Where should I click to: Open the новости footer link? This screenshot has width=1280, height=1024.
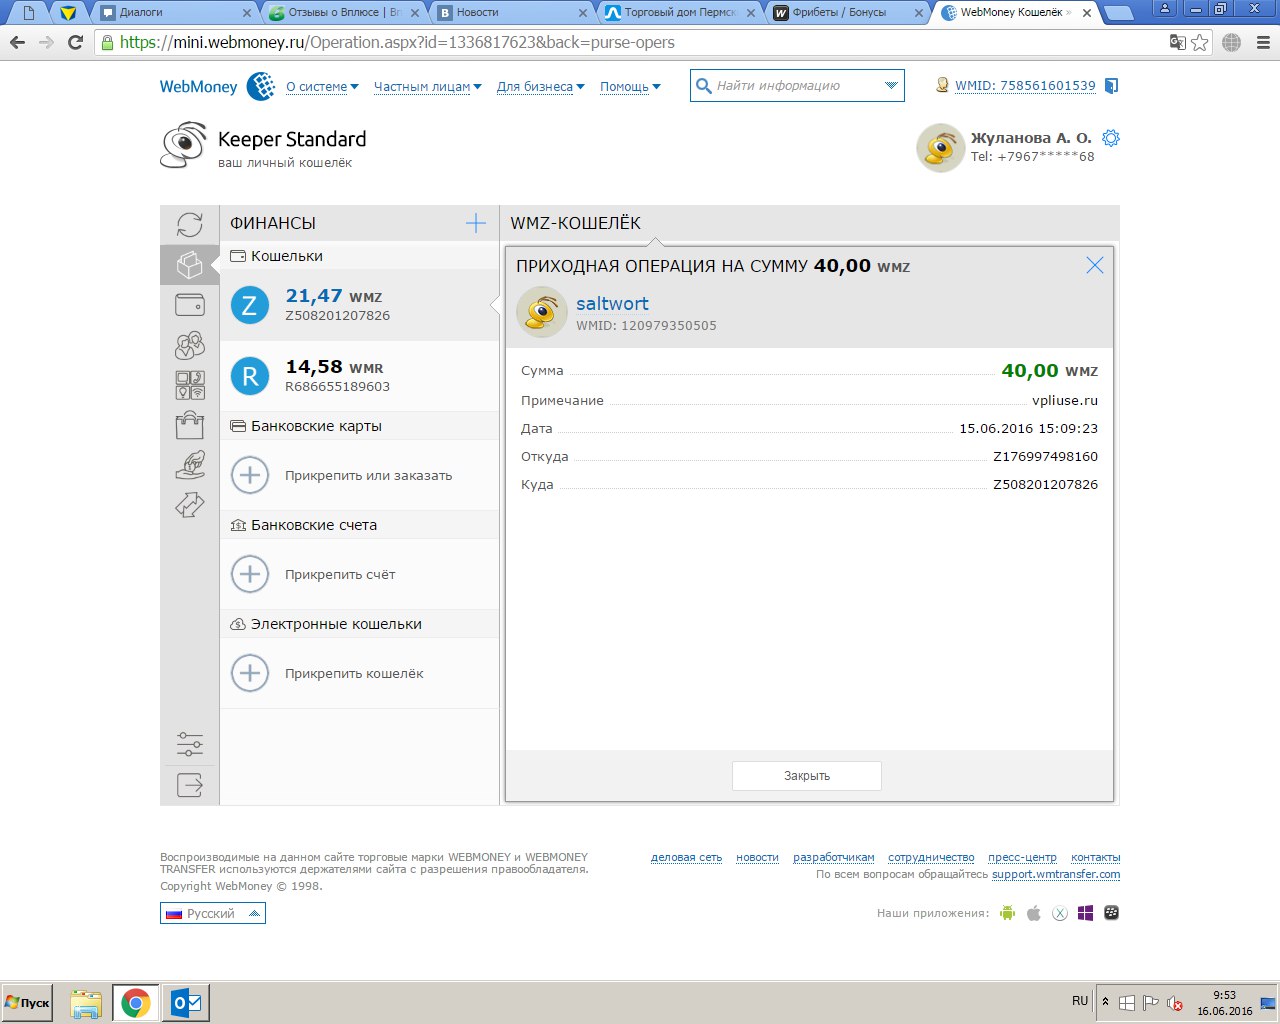[757, 857]
